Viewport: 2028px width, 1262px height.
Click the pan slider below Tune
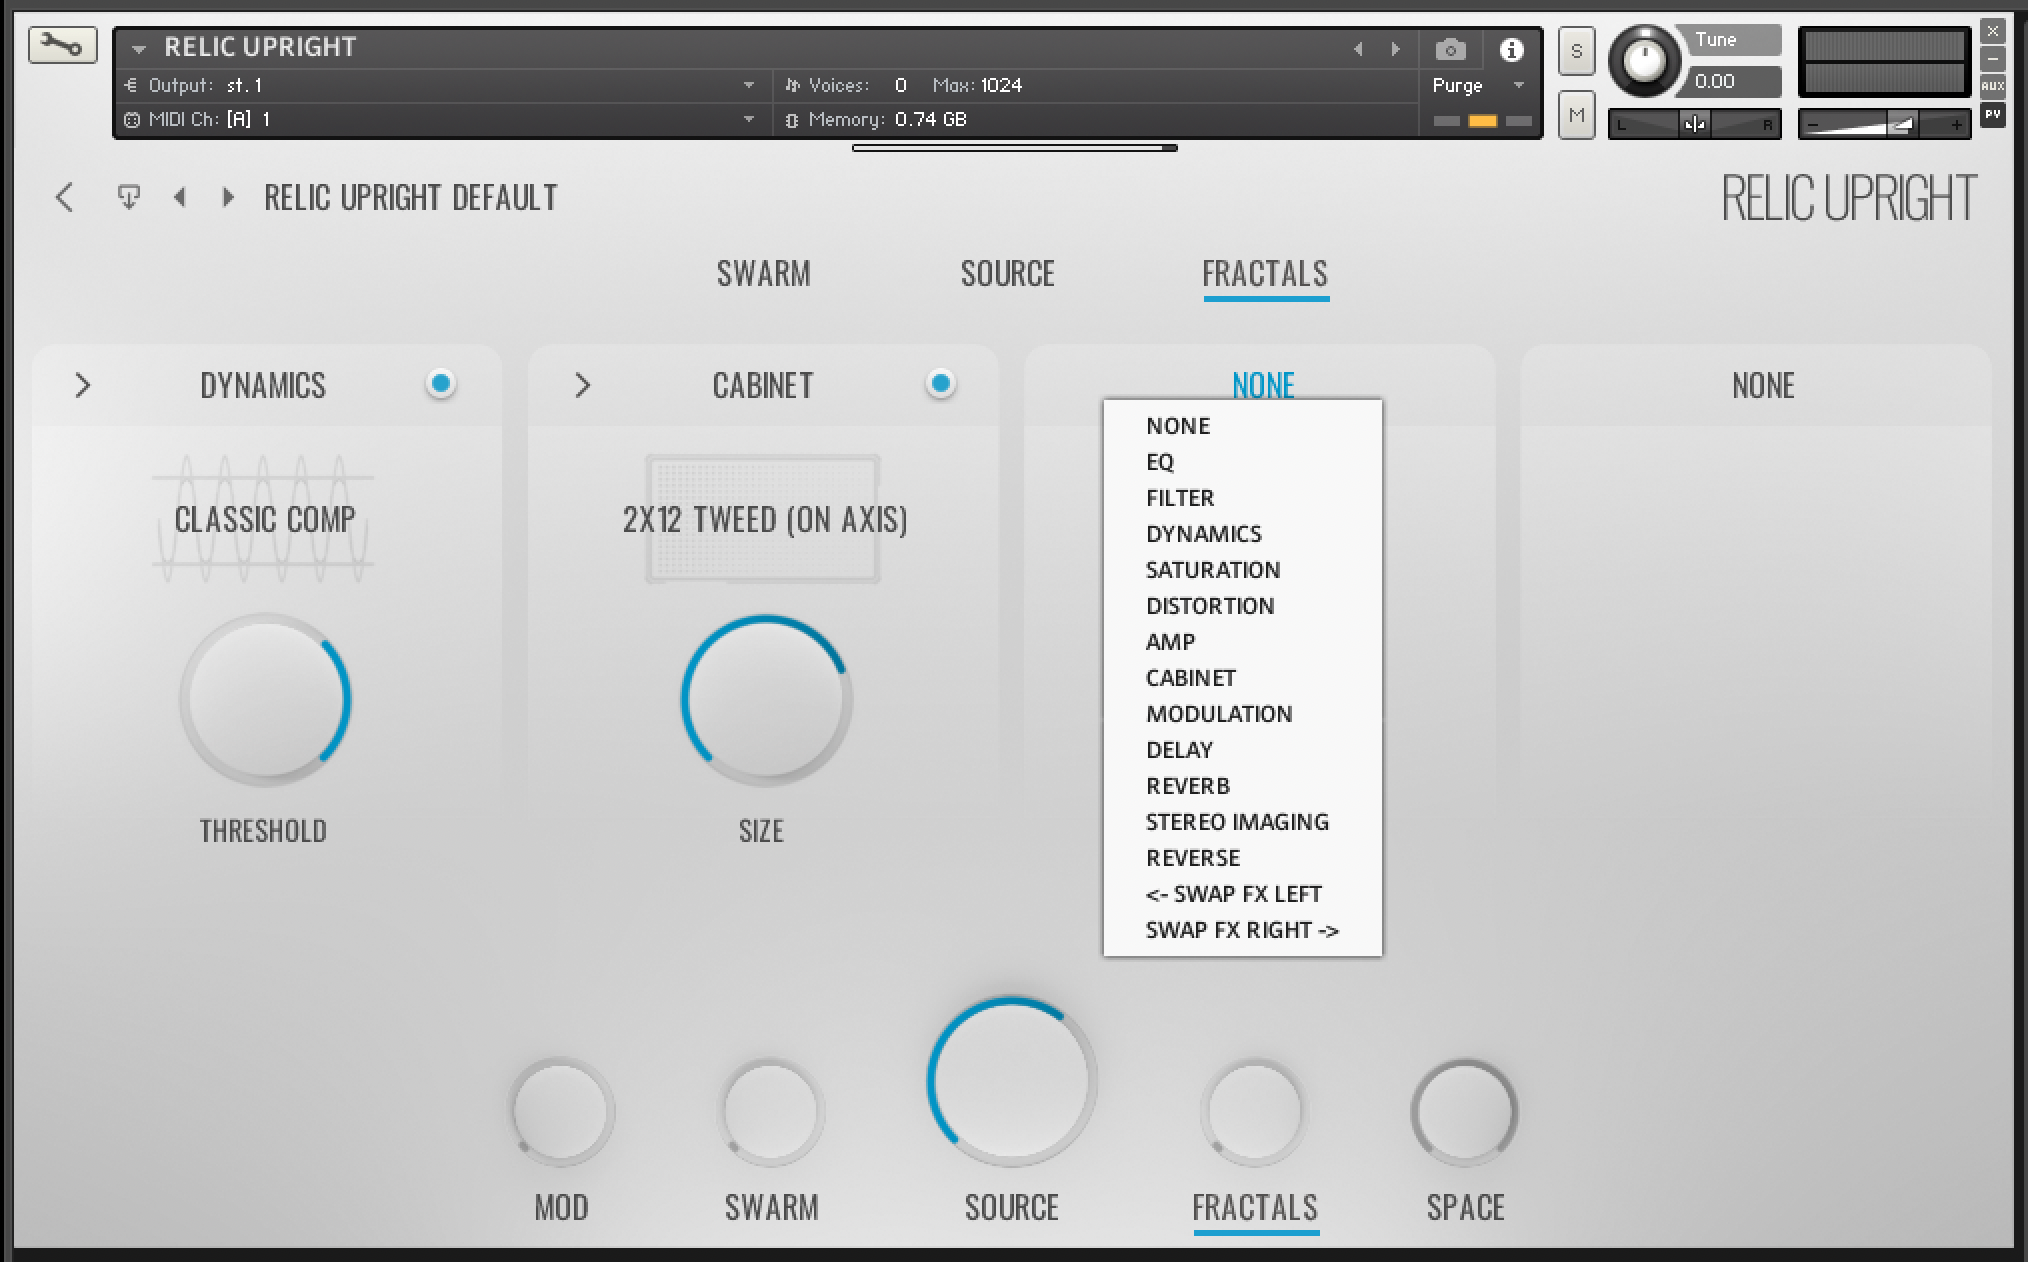coord(1694,124)
